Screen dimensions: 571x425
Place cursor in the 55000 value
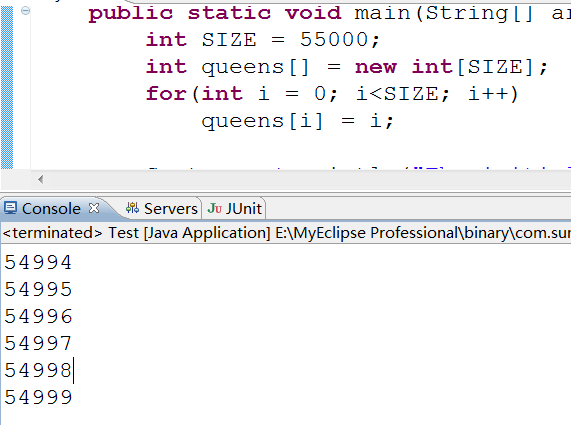(x=334, y=39)
